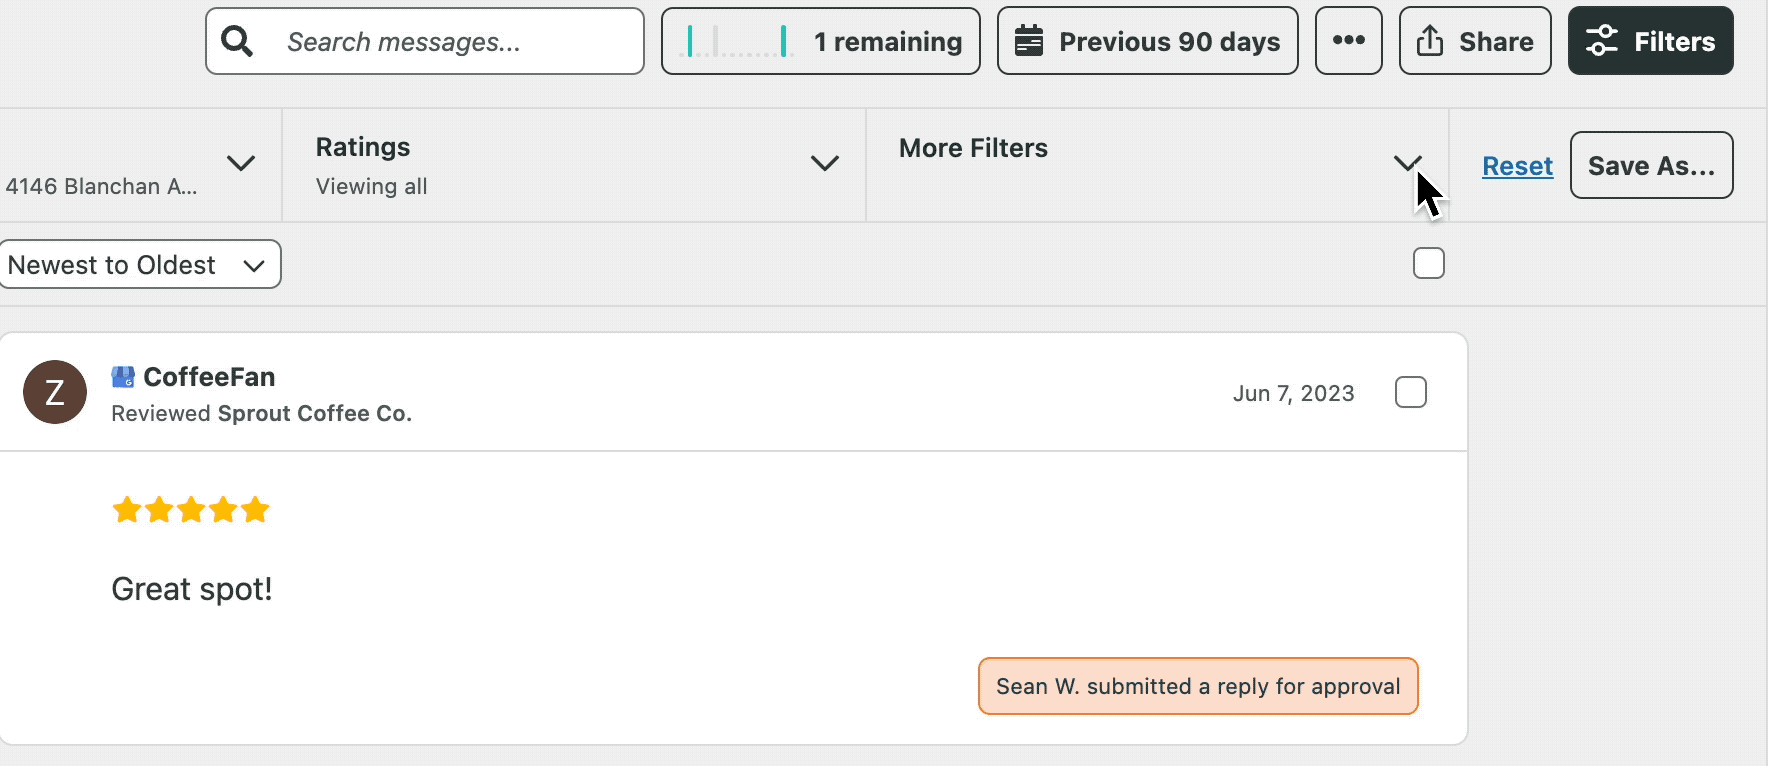This screenshot has width=1776, height=766.
Task: Expand the 4146 Blanchan A... location dropdown
Action: (x=240, y=163)
